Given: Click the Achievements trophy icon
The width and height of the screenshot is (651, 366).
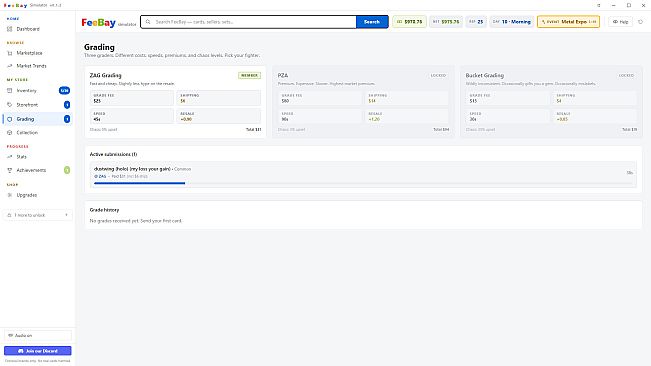Looking at the screenshot, I should pyautogui.click(x=10, y=170).
